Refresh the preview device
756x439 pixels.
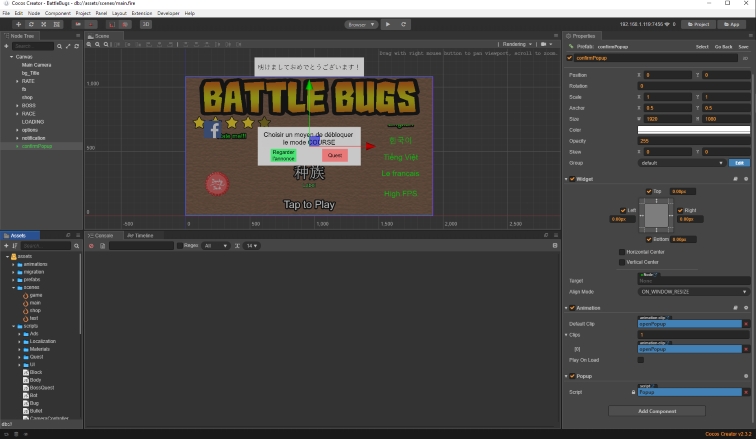404,24
